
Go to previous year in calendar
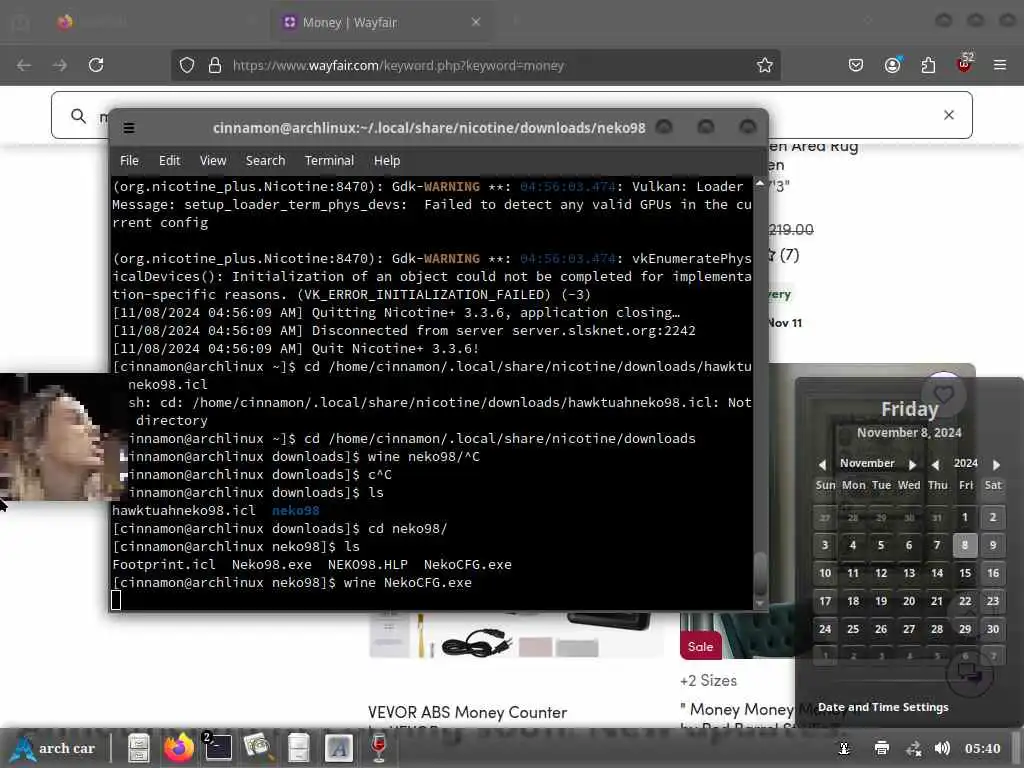(x=936, y=464)
